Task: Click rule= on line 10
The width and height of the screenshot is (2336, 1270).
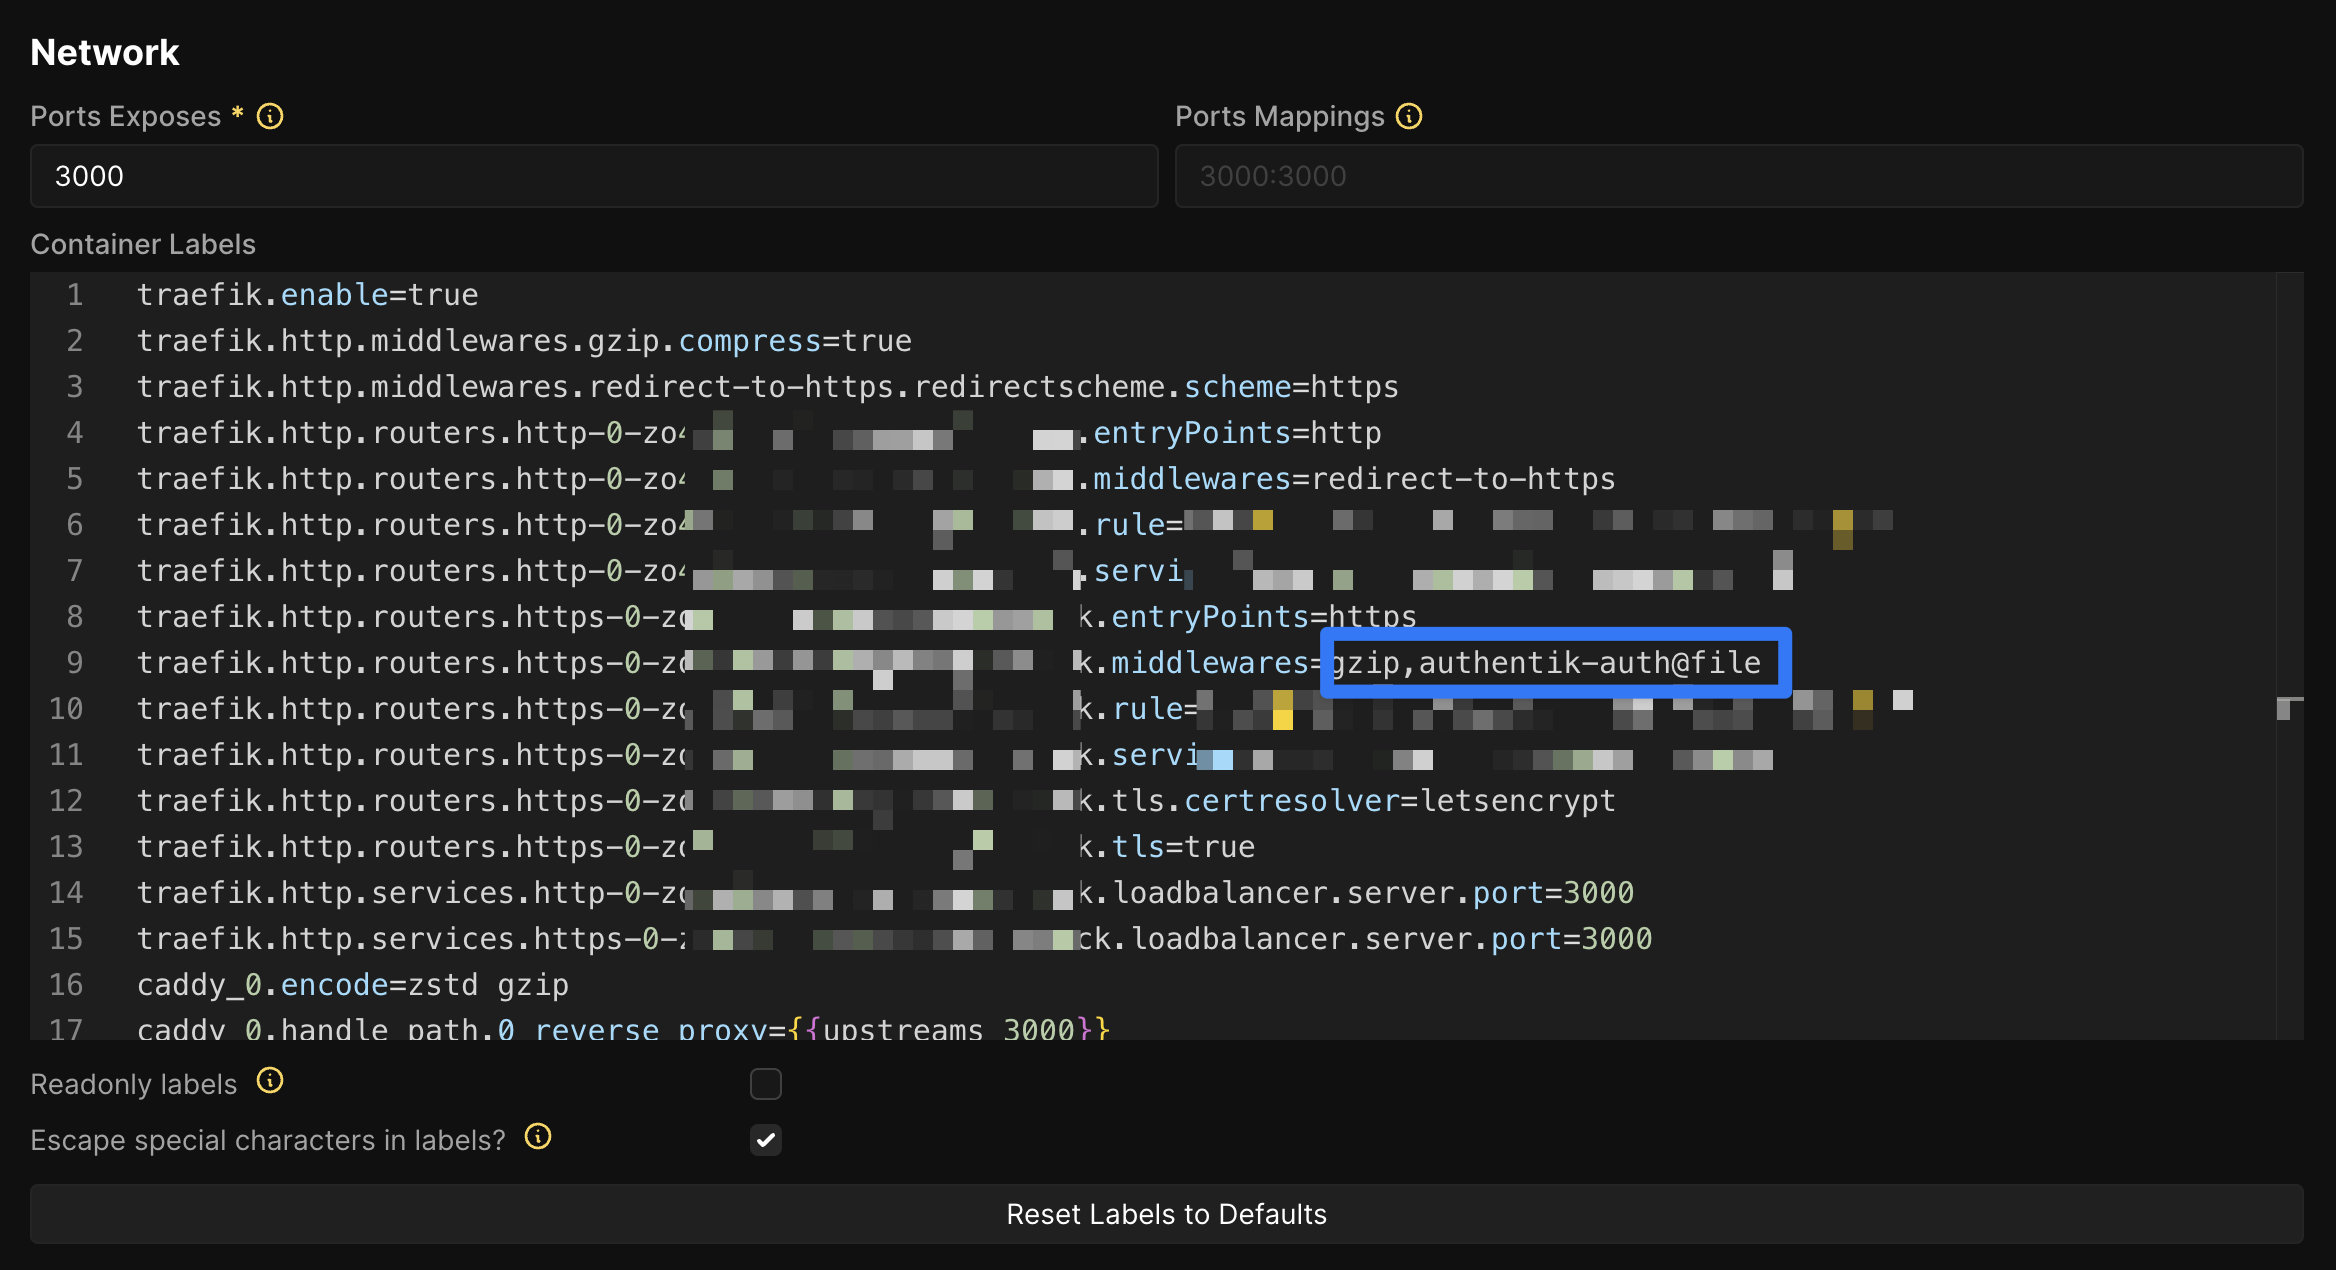Action: coord(1155,709)
